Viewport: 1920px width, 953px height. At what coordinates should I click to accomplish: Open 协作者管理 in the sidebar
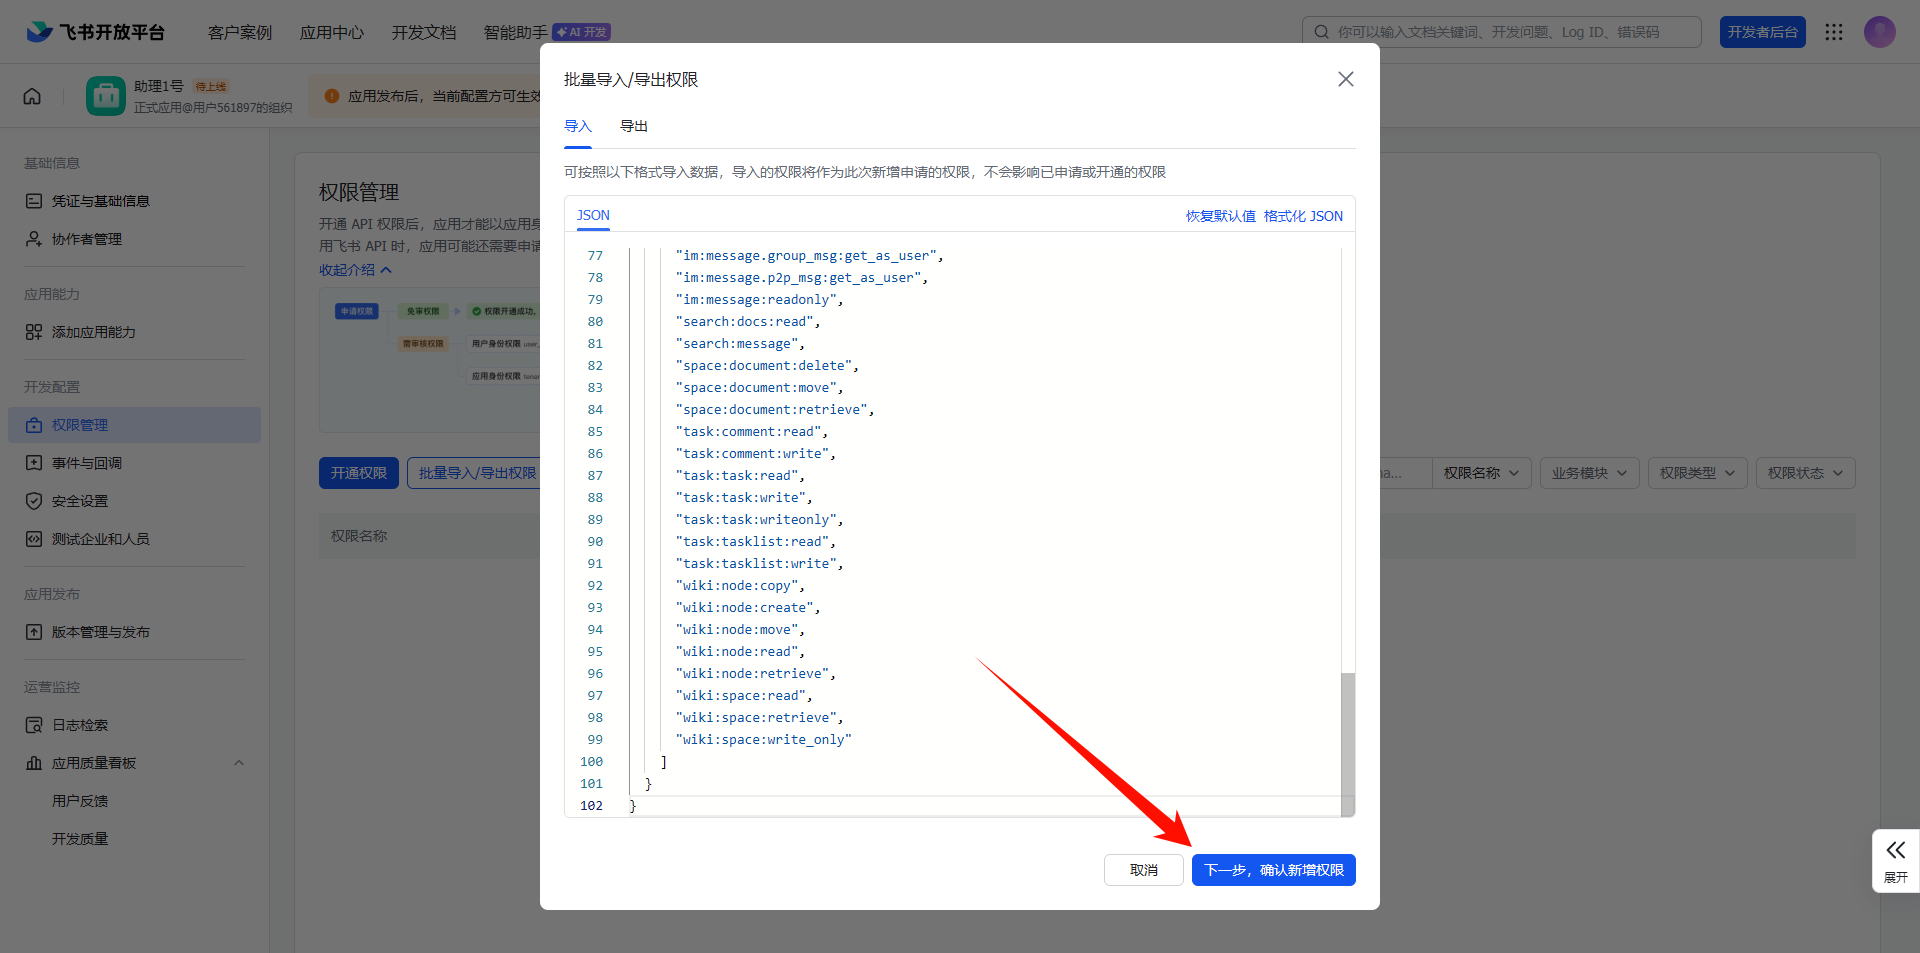pos(87,239)
